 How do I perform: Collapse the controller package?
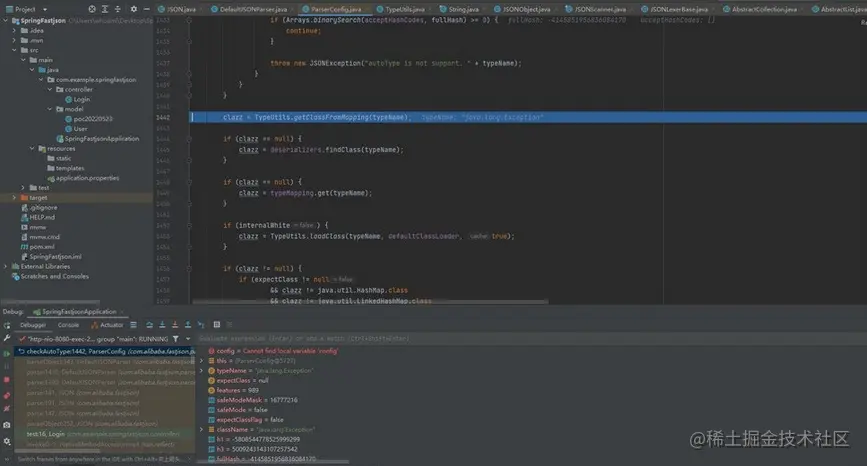(x=50, y=90)
